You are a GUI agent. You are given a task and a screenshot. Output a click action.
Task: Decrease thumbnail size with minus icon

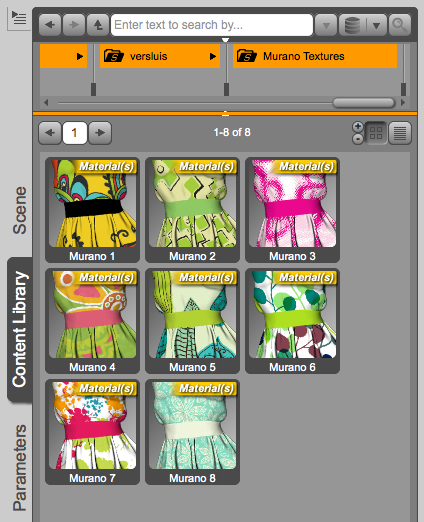click(x=358, y=139)
